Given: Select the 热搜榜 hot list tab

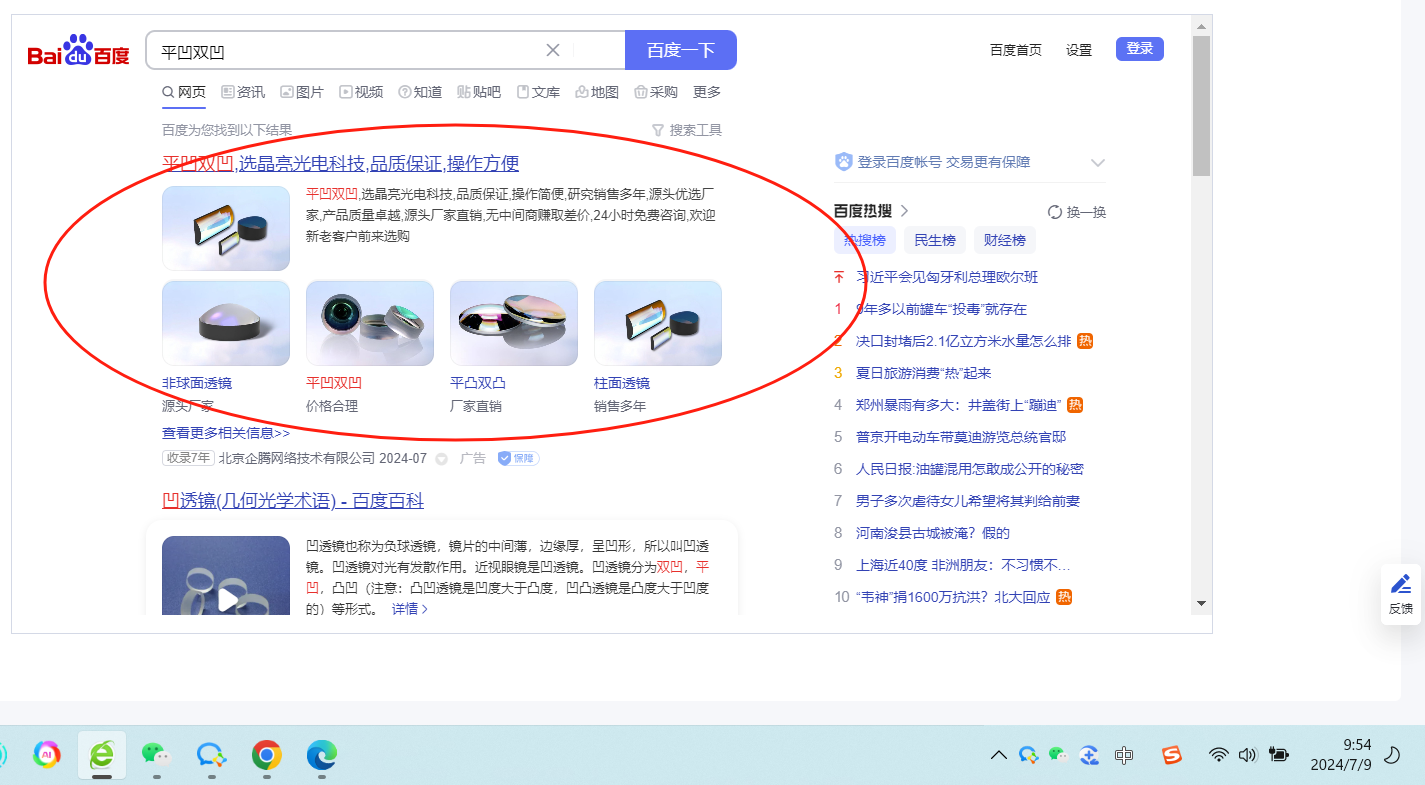Looking at the screenshot, I should 865,240.
